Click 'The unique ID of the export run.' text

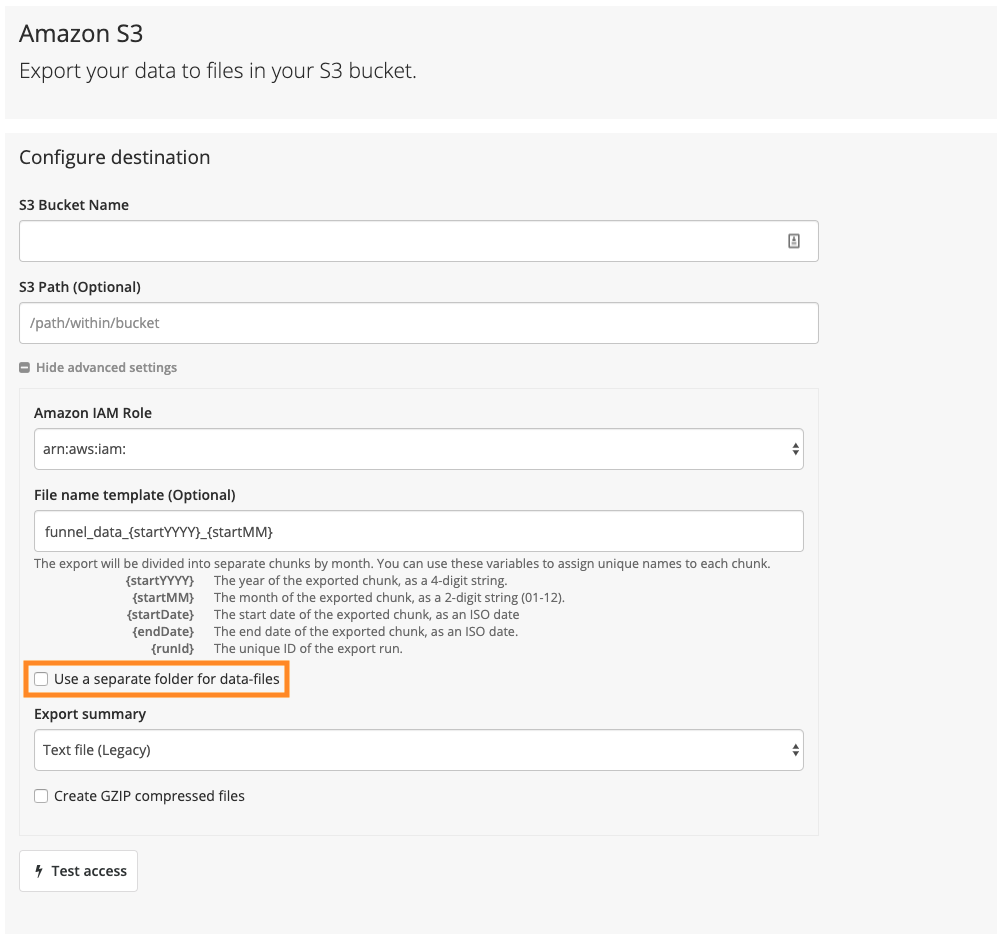coord(308,649)
